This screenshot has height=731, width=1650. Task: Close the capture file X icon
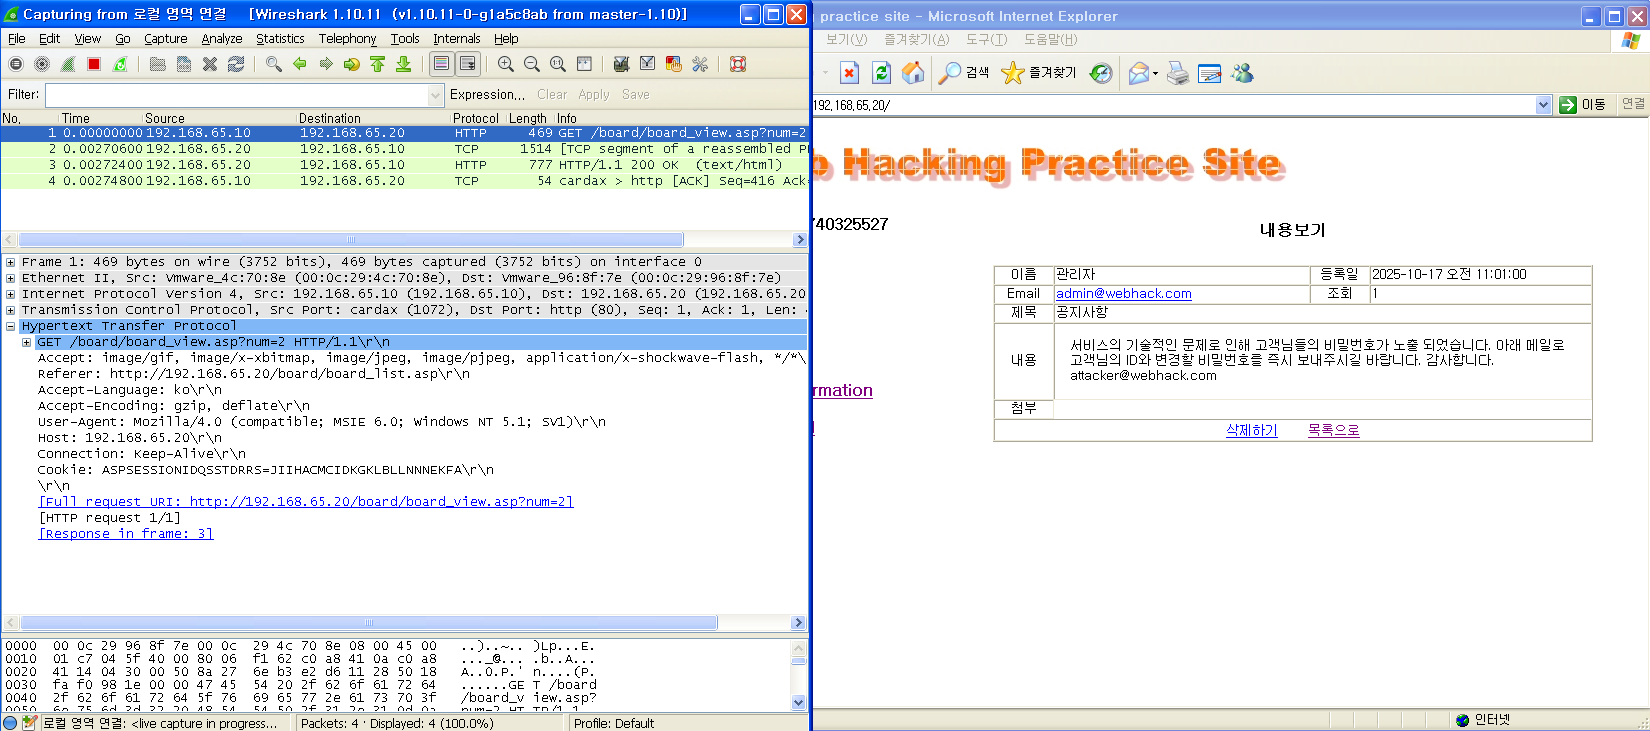pyautogui.click(x=210, y=64)
